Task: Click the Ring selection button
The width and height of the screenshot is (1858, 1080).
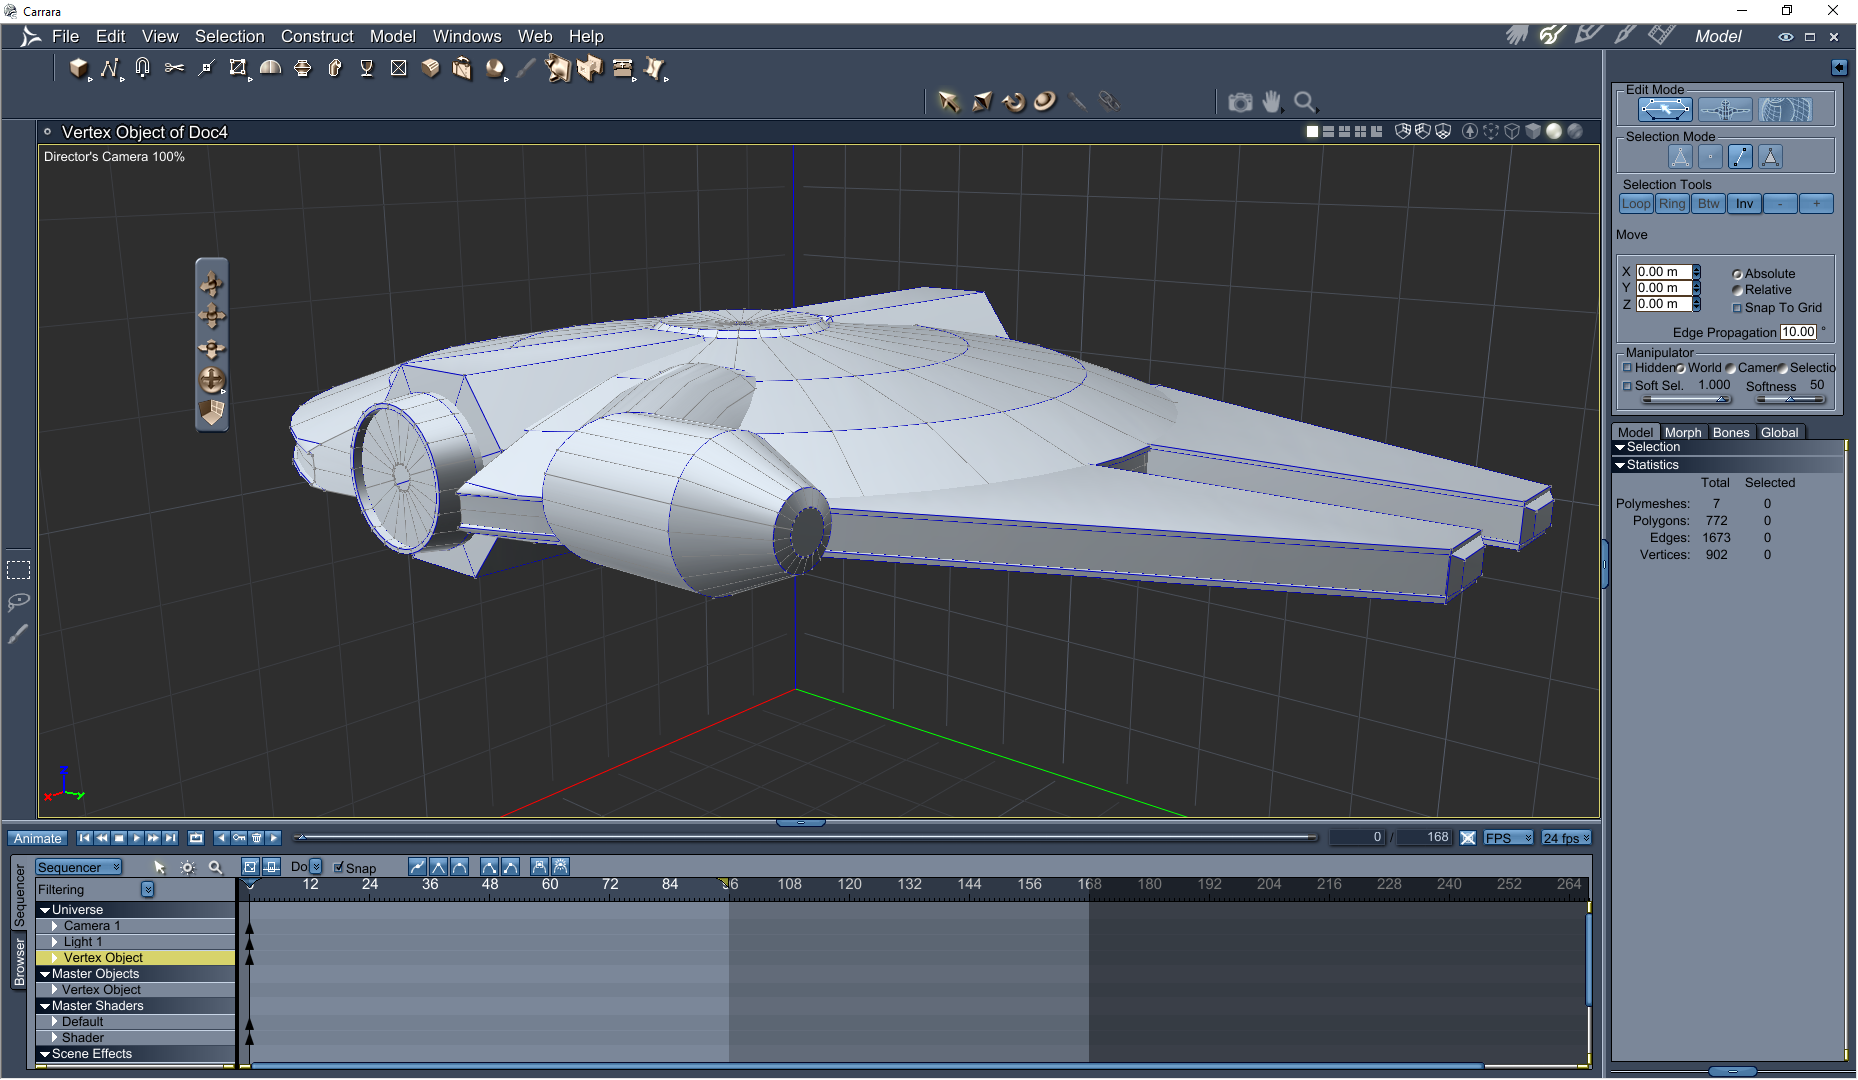Action: coord(1672,204)
